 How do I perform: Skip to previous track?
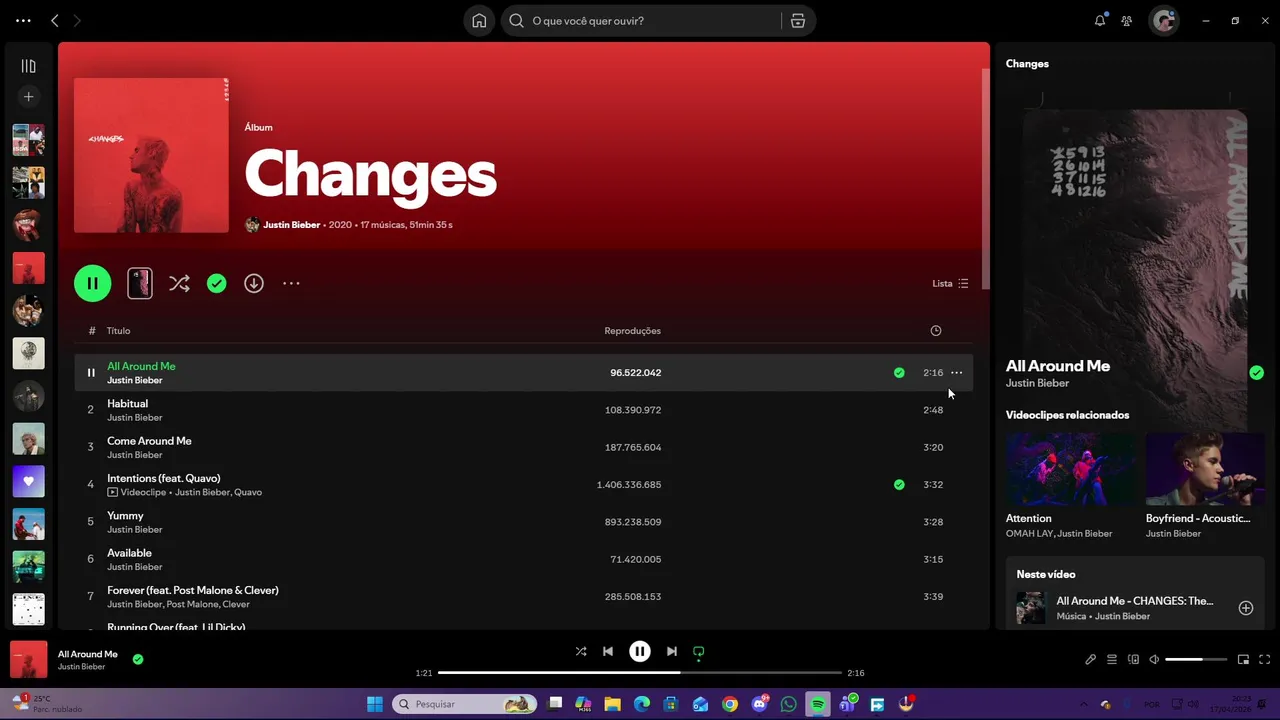coord(608,651)
